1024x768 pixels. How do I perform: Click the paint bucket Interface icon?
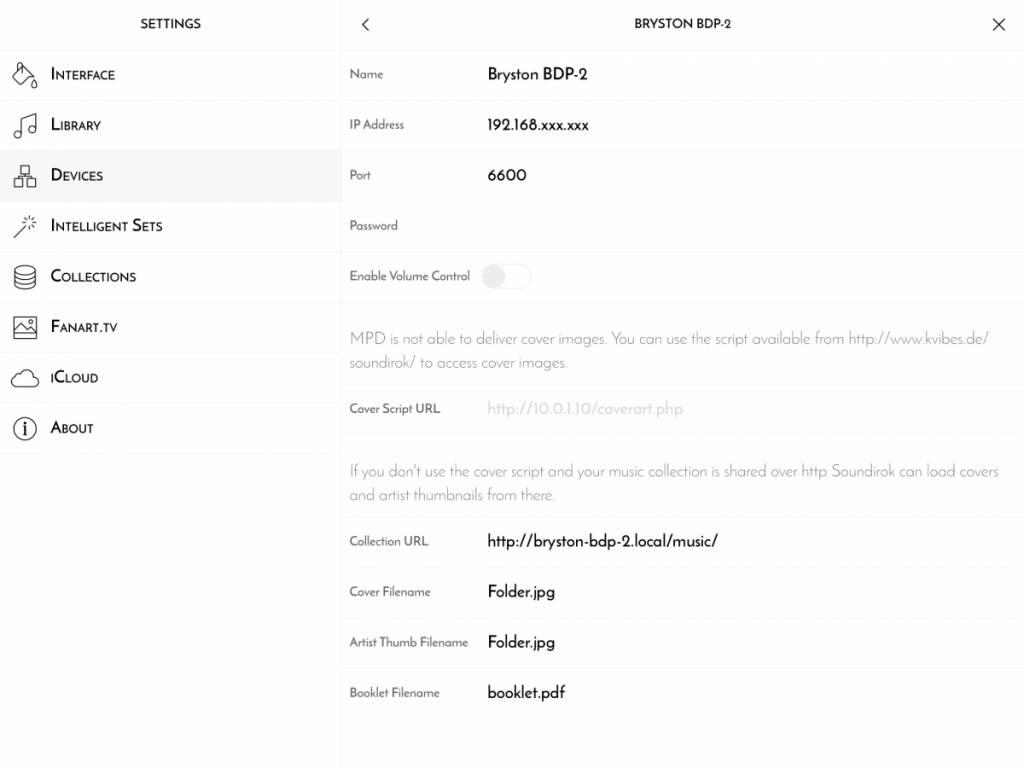25,75
